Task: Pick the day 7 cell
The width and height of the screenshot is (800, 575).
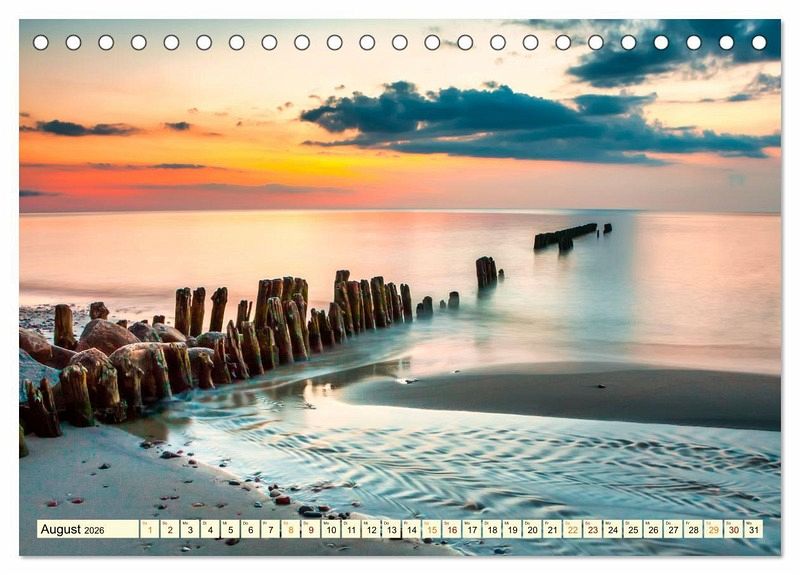Action: click(270, 529)
